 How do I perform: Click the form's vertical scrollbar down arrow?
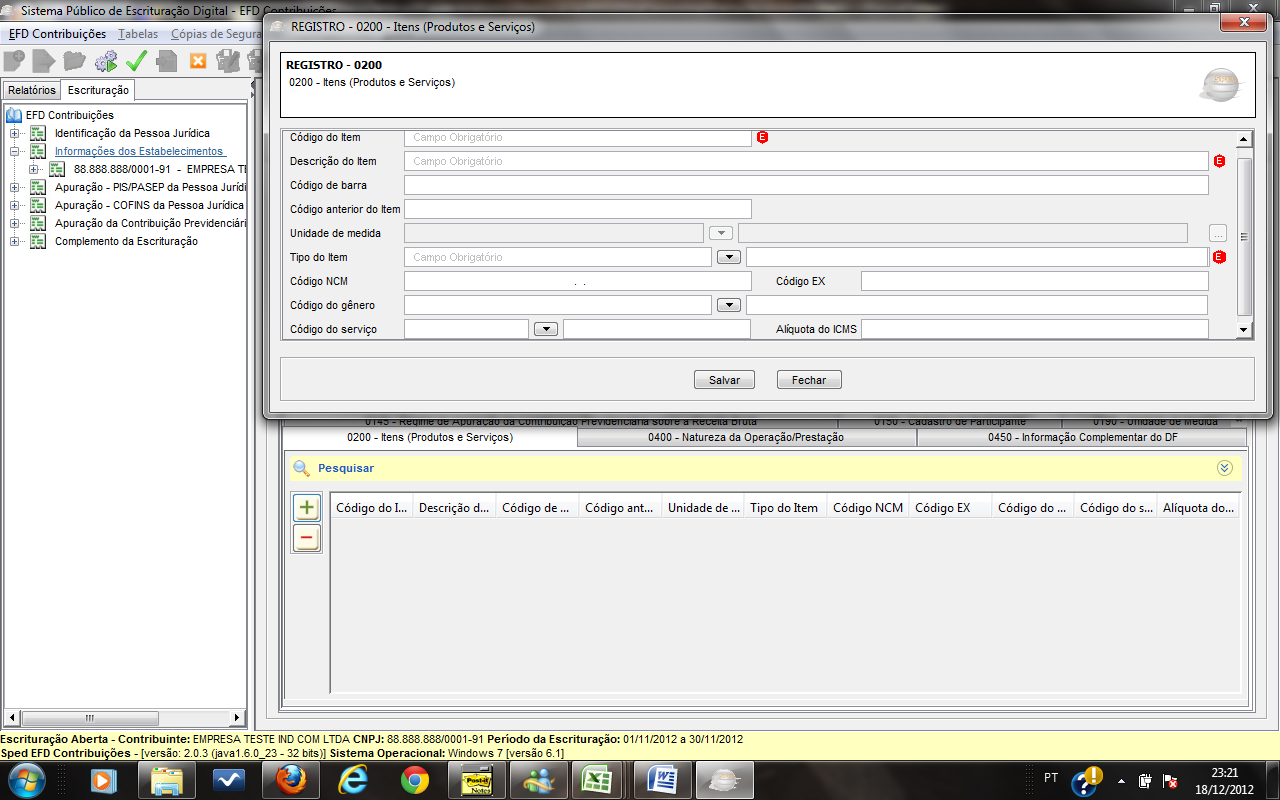(1244, 329)
